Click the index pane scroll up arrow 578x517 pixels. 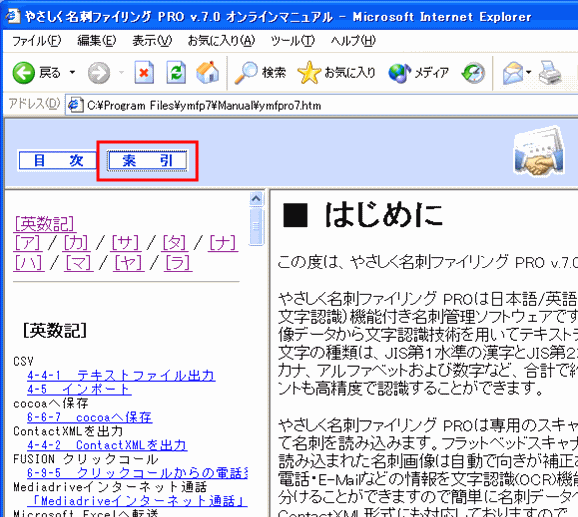256,199
